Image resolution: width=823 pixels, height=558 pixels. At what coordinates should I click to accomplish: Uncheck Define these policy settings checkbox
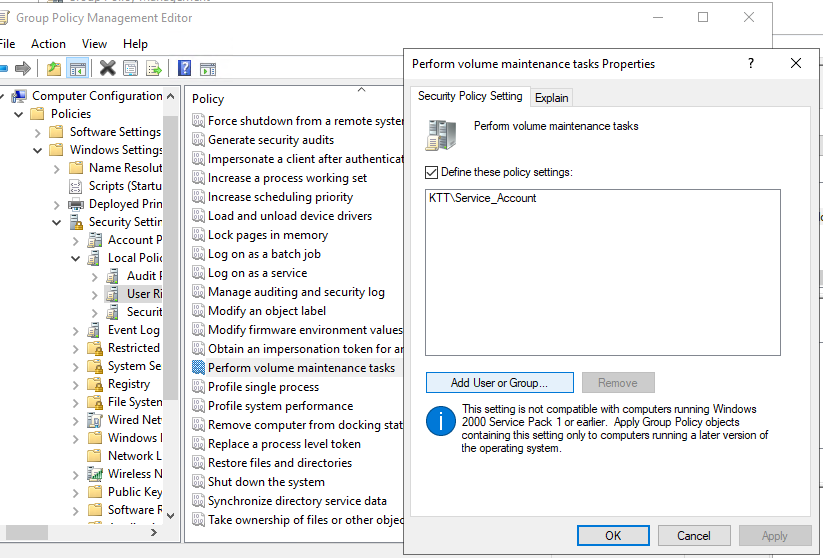click(431, 172)
